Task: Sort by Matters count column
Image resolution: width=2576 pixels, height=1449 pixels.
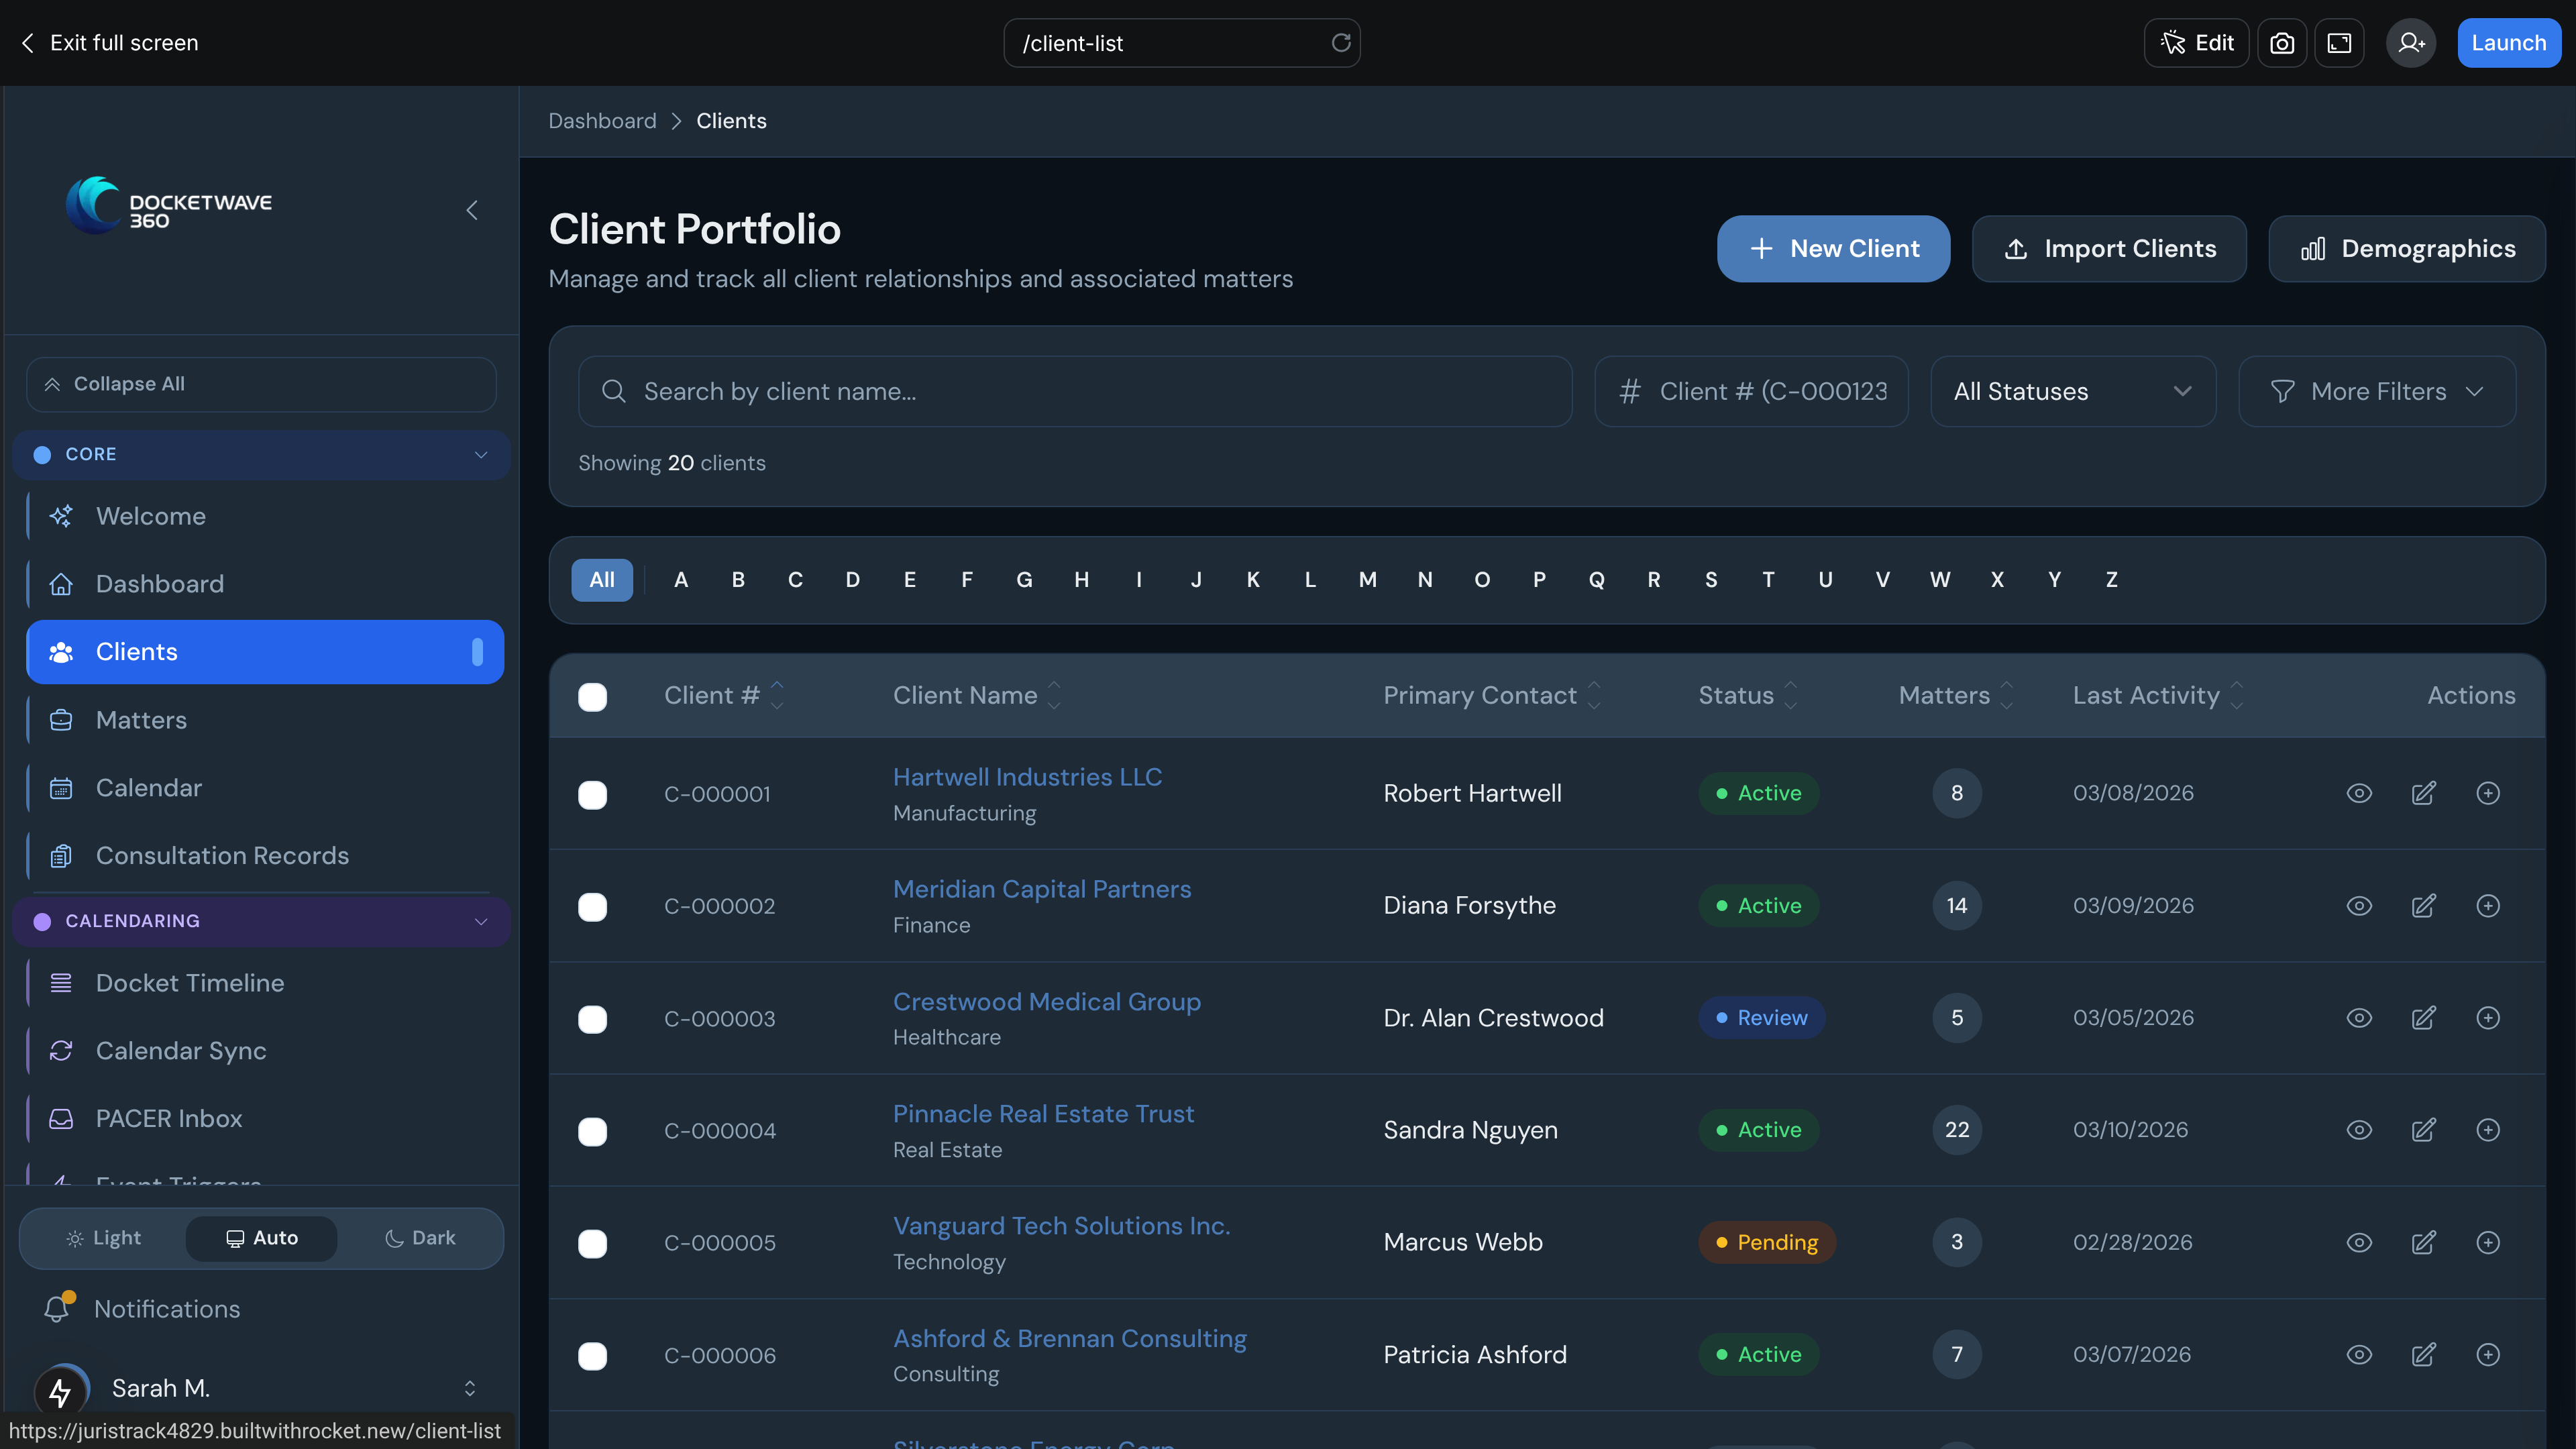Action: 1956,695
